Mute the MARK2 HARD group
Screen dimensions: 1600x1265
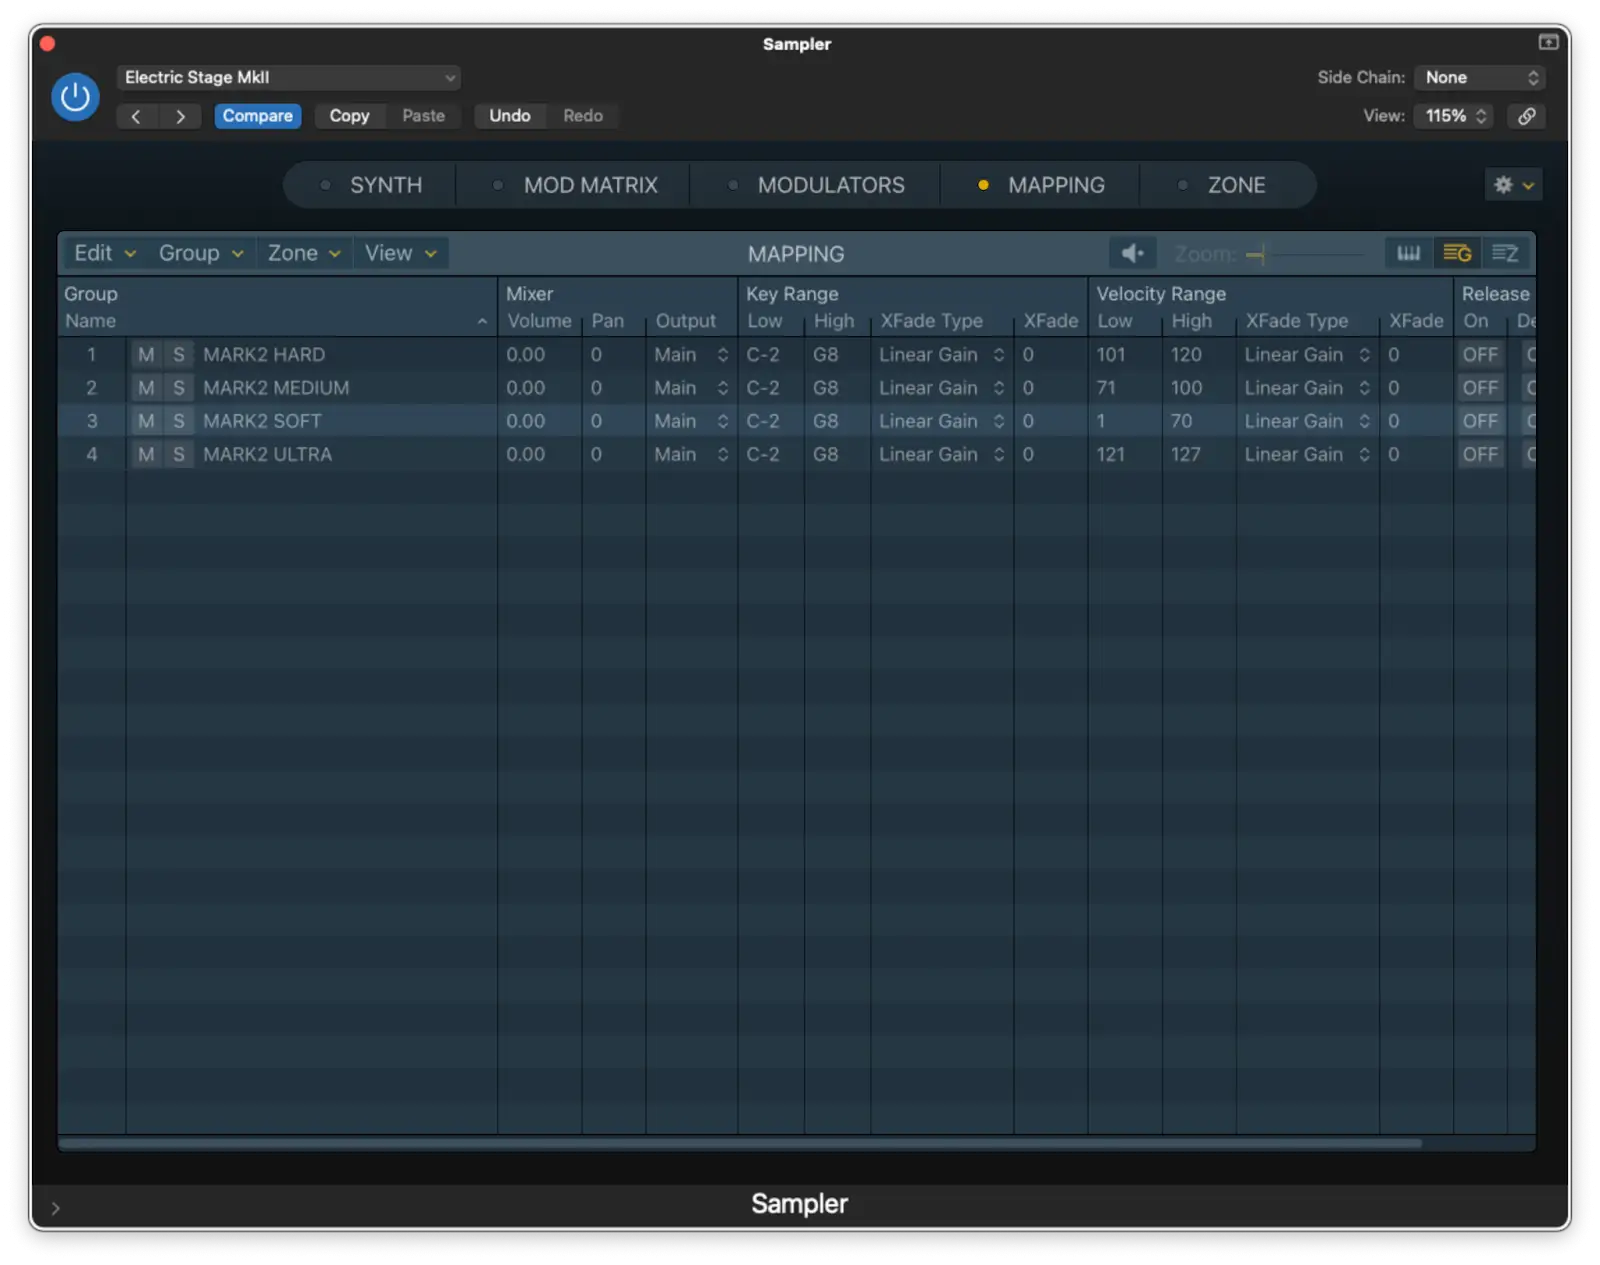[x=146, y=355]
